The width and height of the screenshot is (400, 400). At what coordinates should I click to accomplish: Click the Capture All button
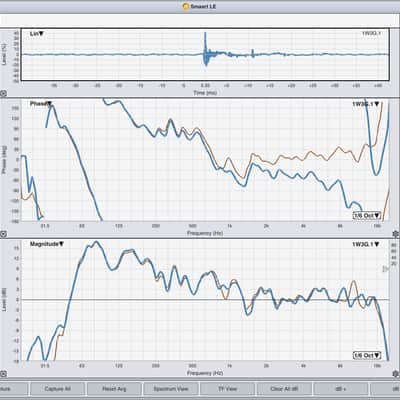pyautogui.click(x=57, y=389)
